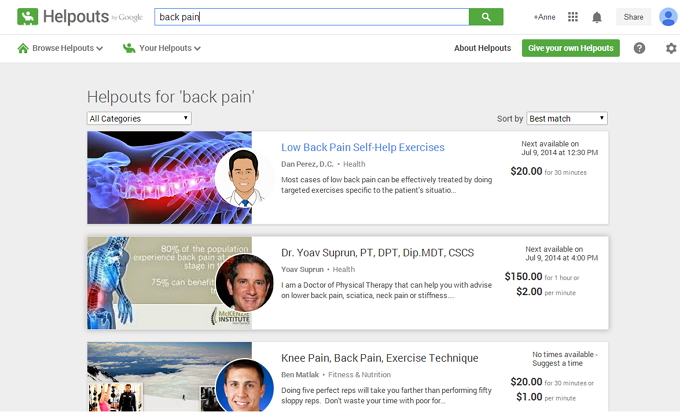Open the All Categories dropdown
The width and height of the screenshot is (680, 412).
coord(139,118)
